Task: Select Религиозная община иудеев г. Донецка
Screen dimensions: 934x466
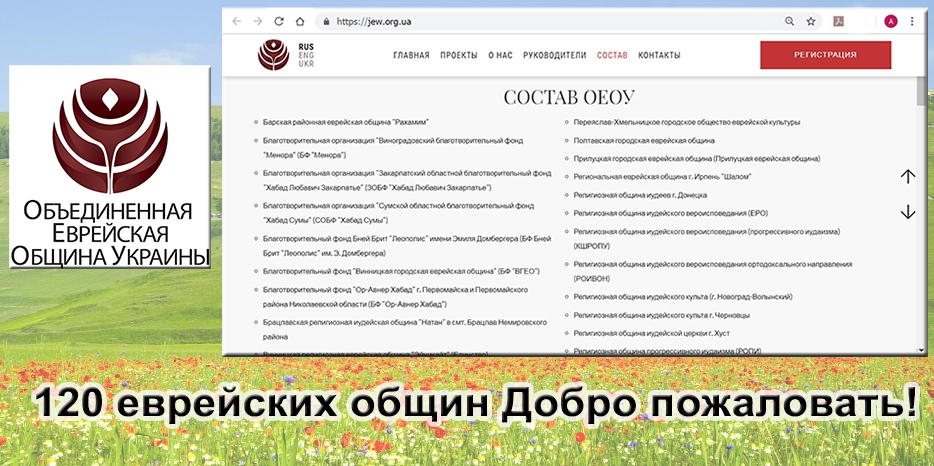Action: (640, 195)
